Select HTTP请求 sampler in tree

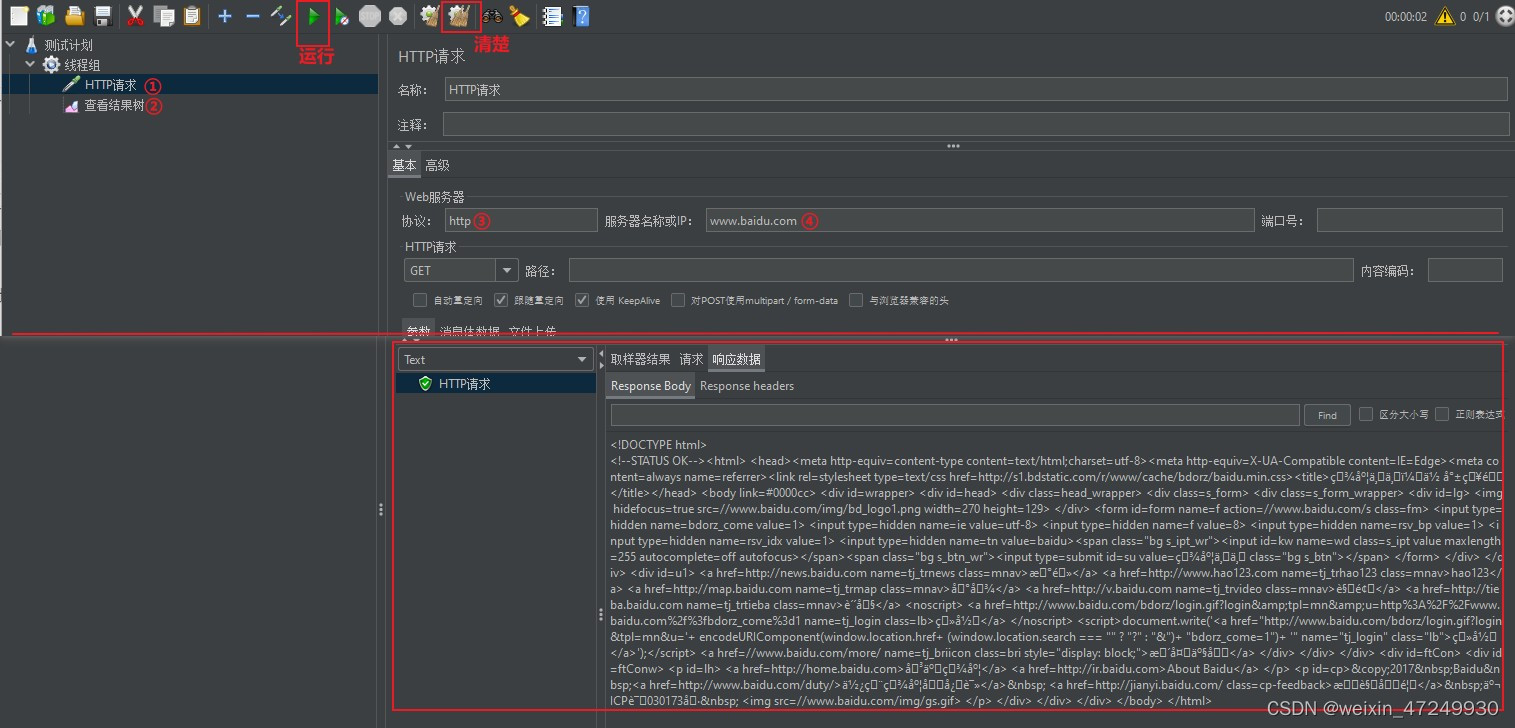pyautogui.click(x=111, y=85)
